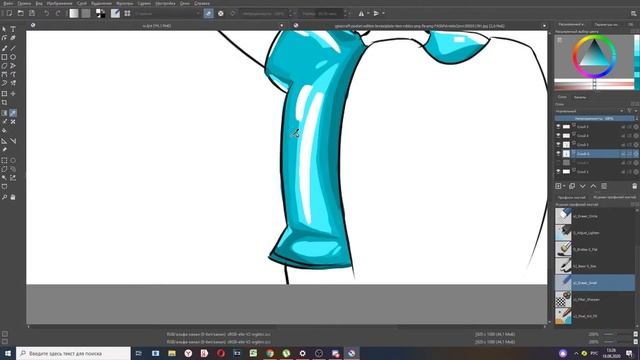Select the Line tool

[13, 48]
